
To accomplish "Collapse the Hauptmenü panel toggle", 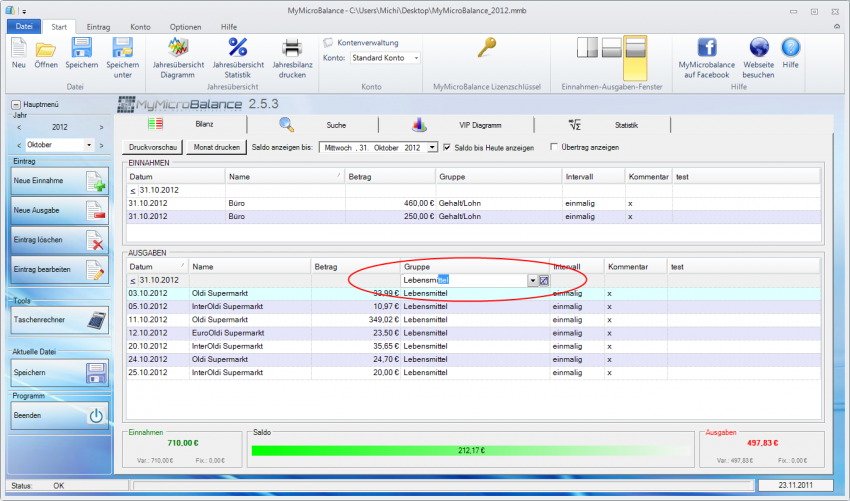I will click(16, 104).
